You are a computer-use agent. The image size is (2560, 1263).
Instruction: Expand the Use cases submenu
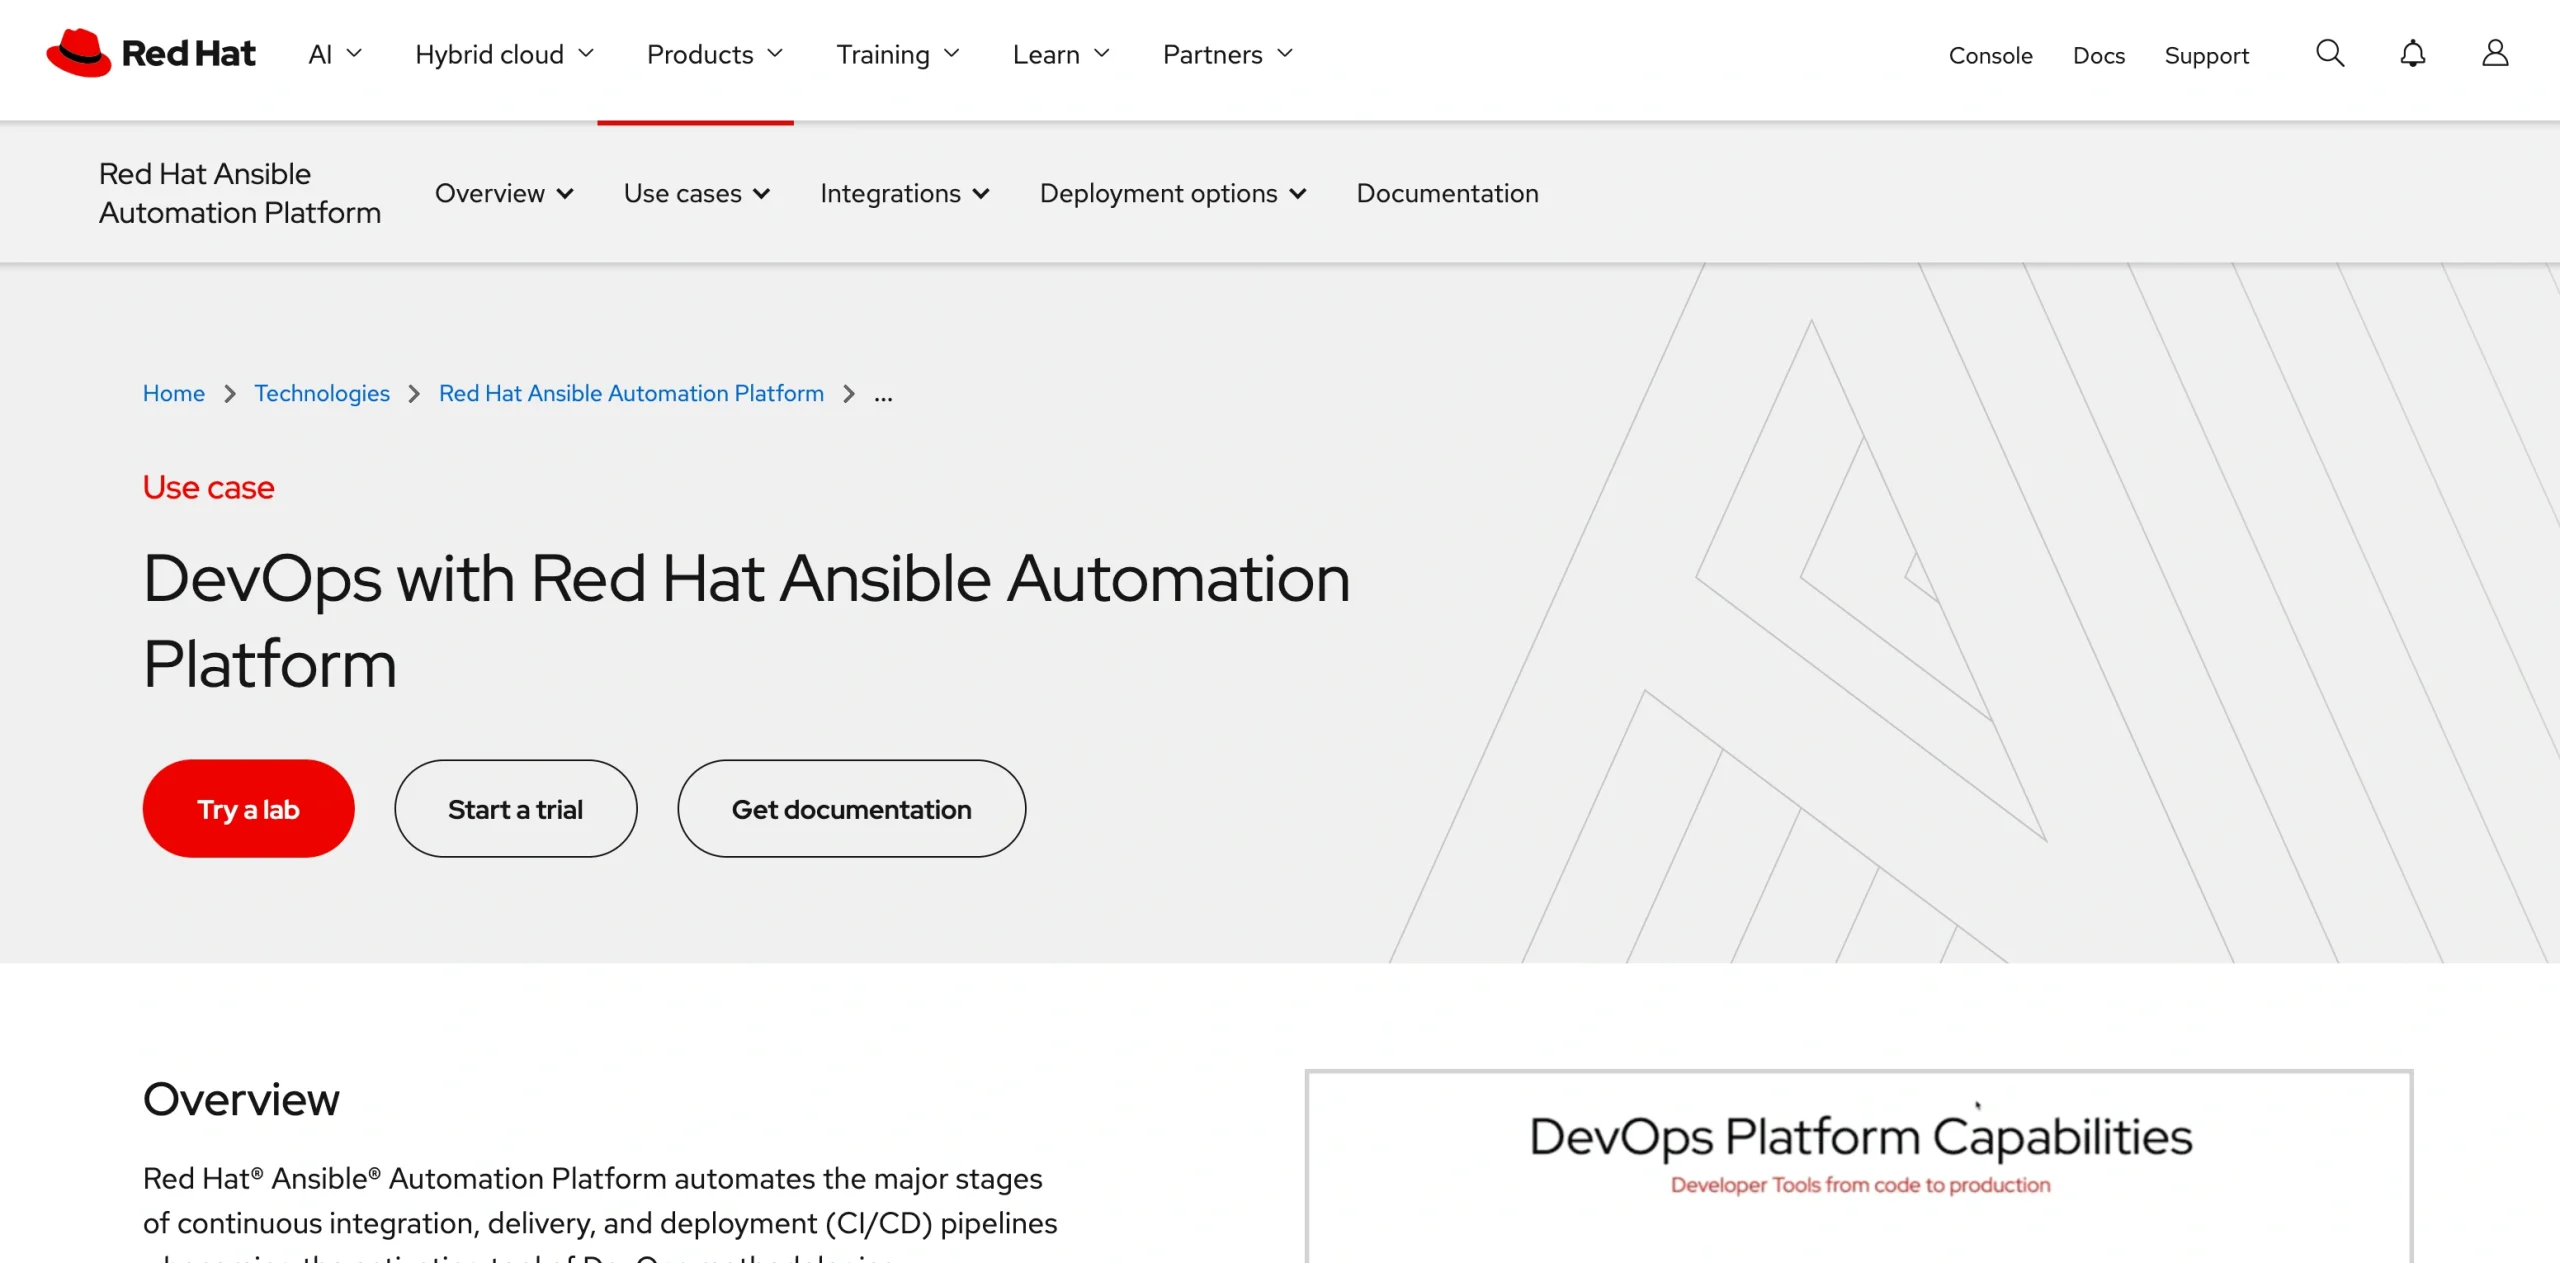point(697,193)
